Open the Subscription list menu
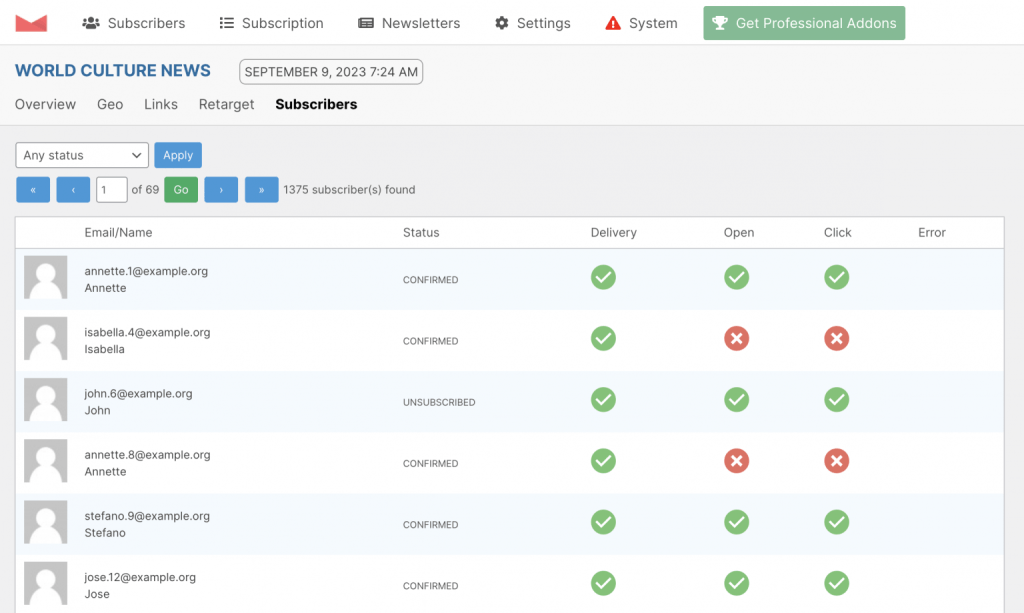Viewport: 1024px width, 613px height. tap(271, 23)
